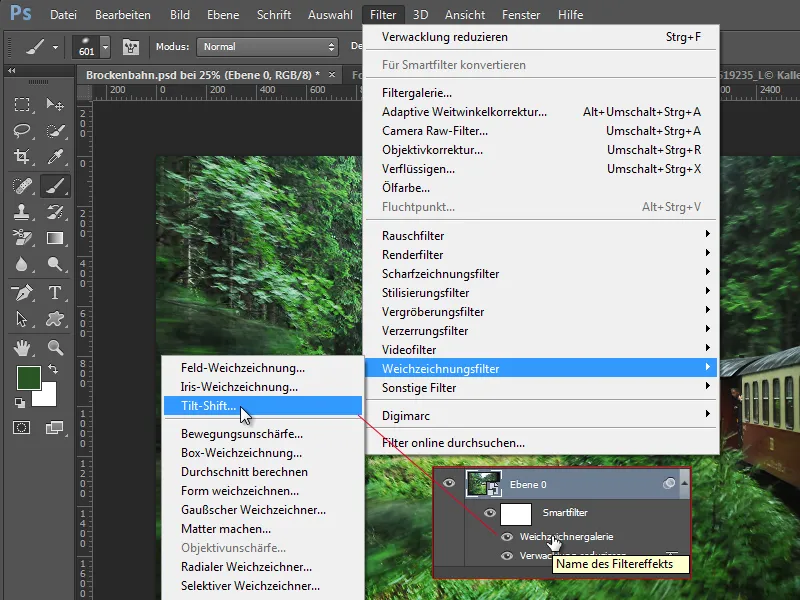Click Filter online durchsuchen link
Viewport: 800px width, 600px height.
point(541,443)
